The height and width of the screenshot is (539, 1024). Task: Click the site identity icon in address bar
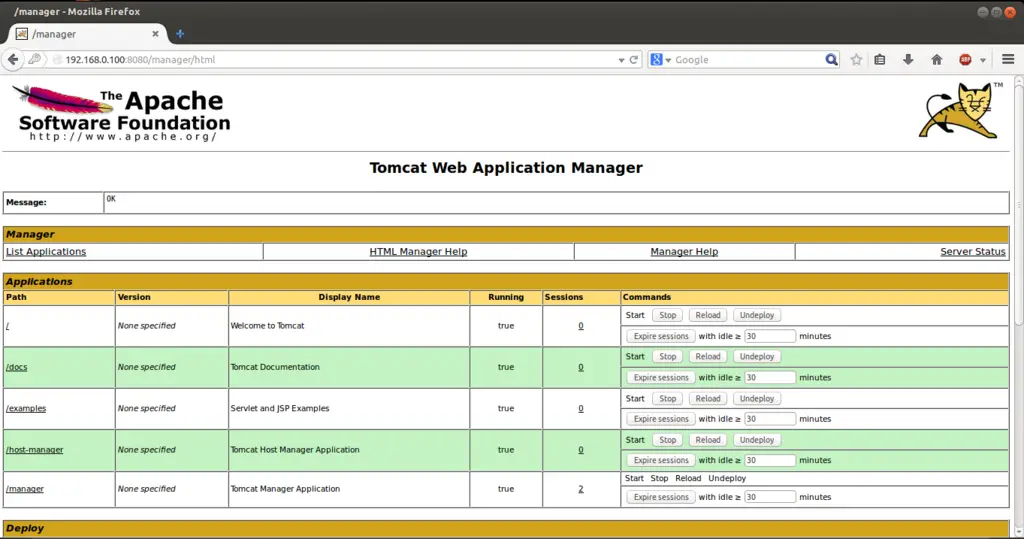pyautogui.click(x=57, y=59)
